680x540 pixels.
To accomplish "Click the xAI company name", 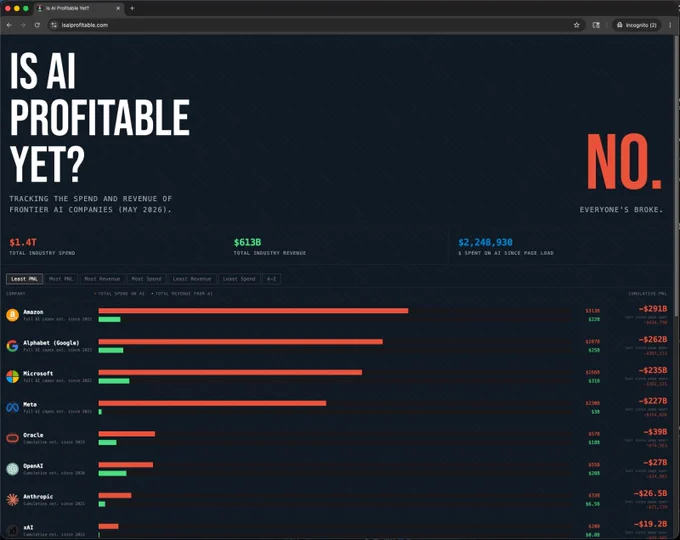I will pyautogui.click(x=28, y=527).
